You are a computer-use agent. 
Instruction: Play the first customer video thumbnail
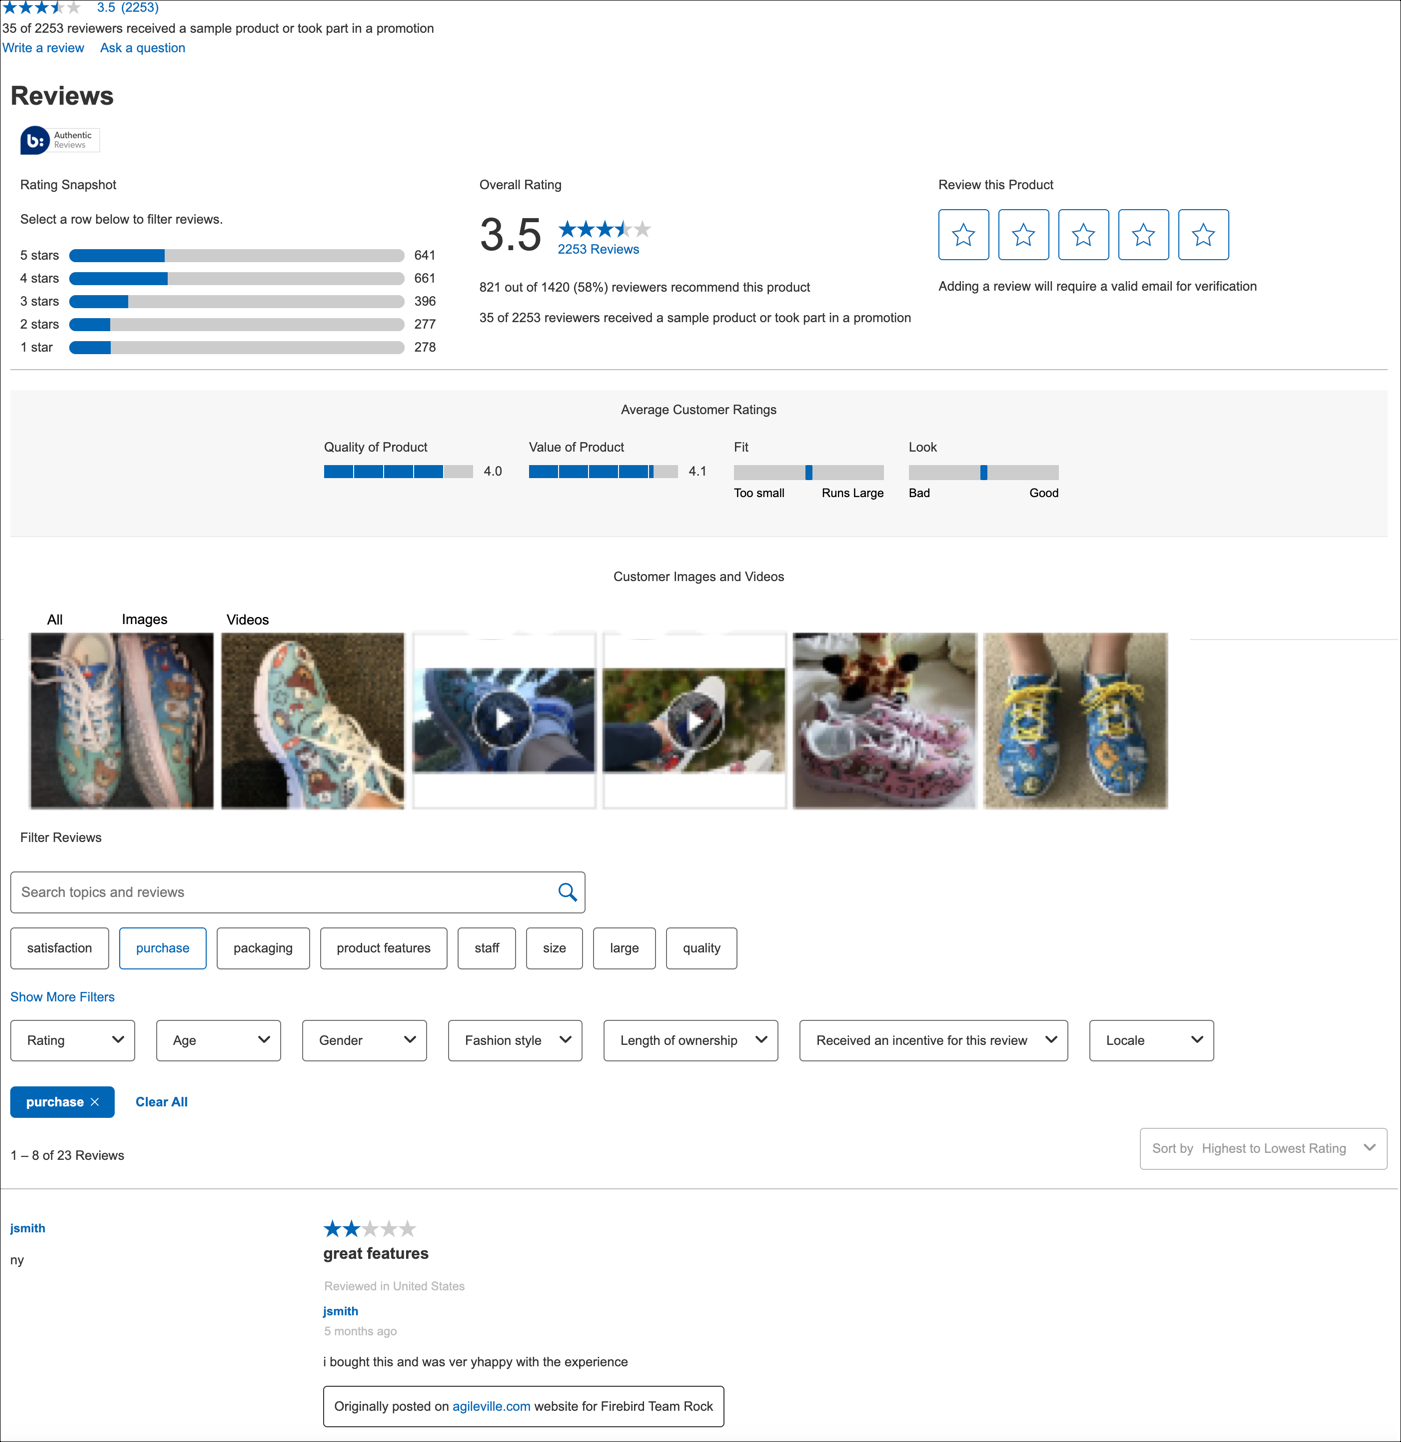504,720
